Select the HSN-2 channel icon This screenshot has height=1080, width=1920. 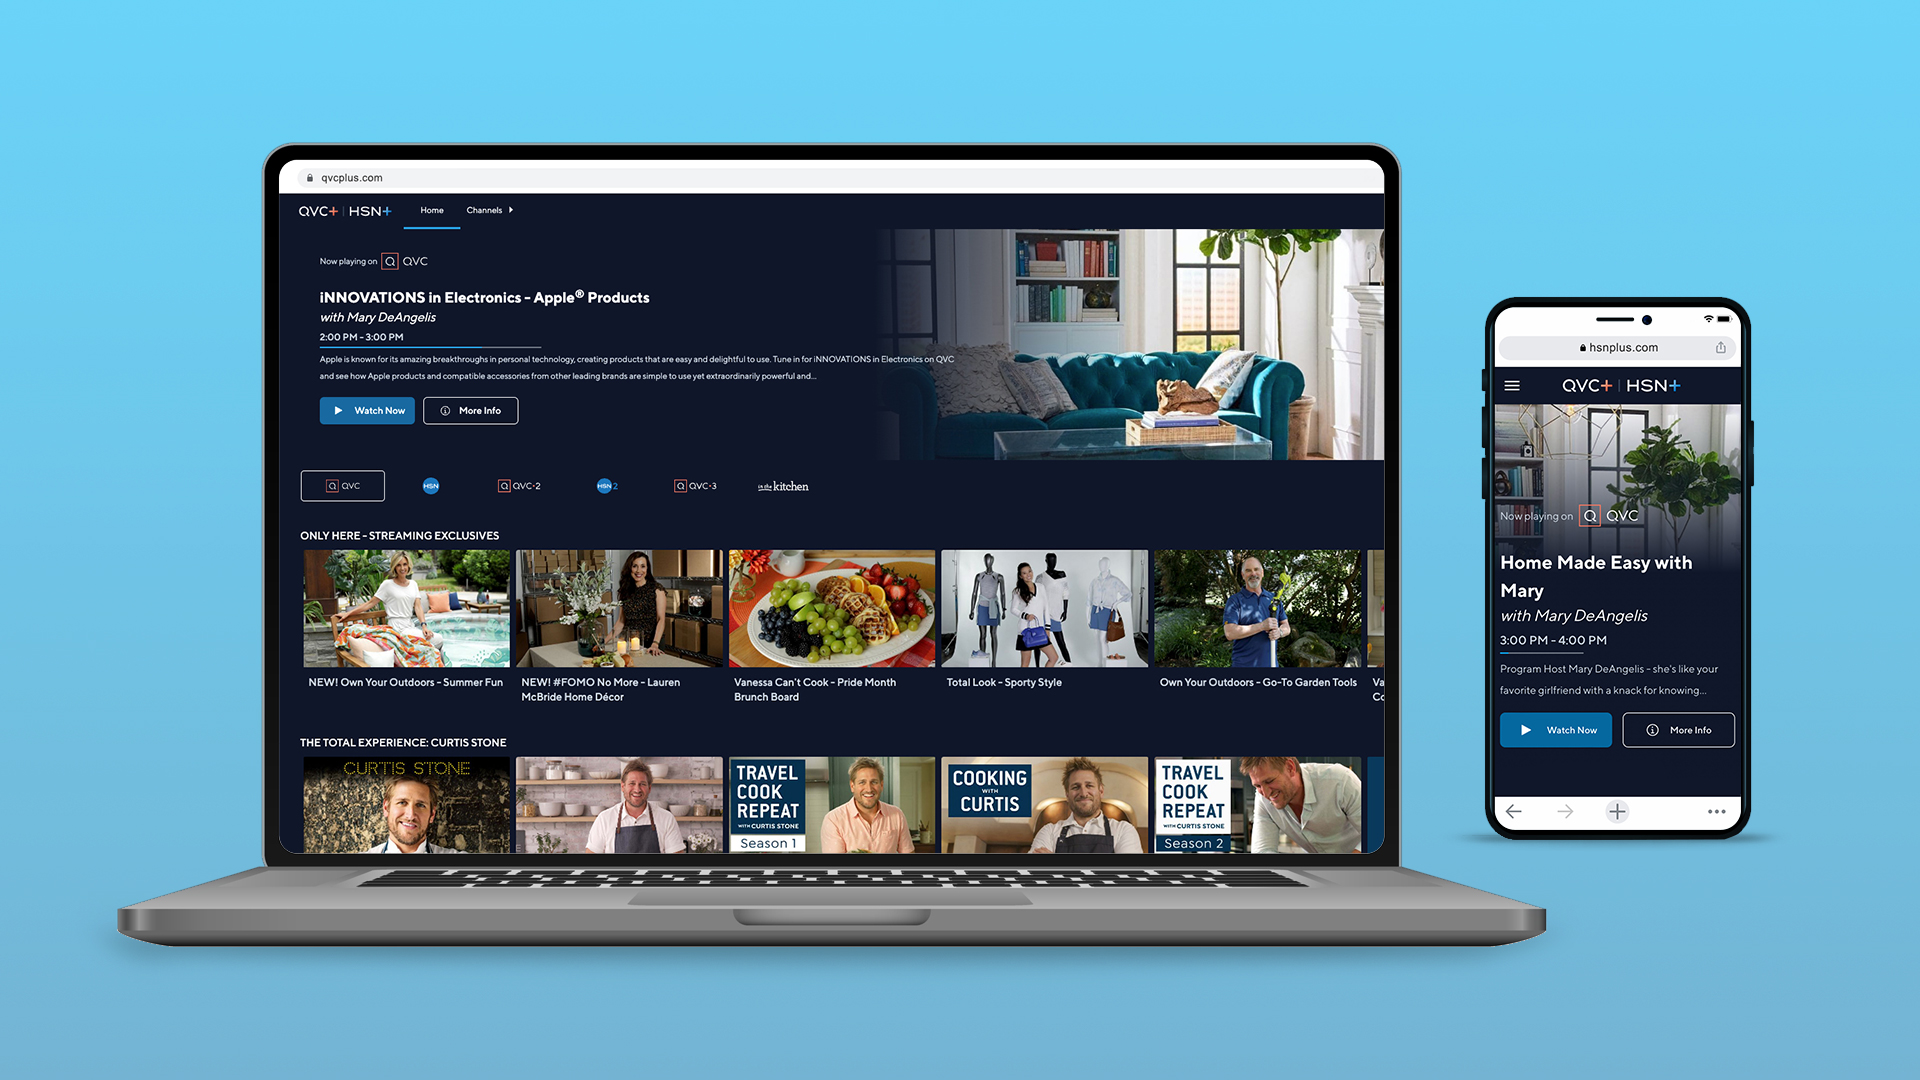tap(607, 485)
